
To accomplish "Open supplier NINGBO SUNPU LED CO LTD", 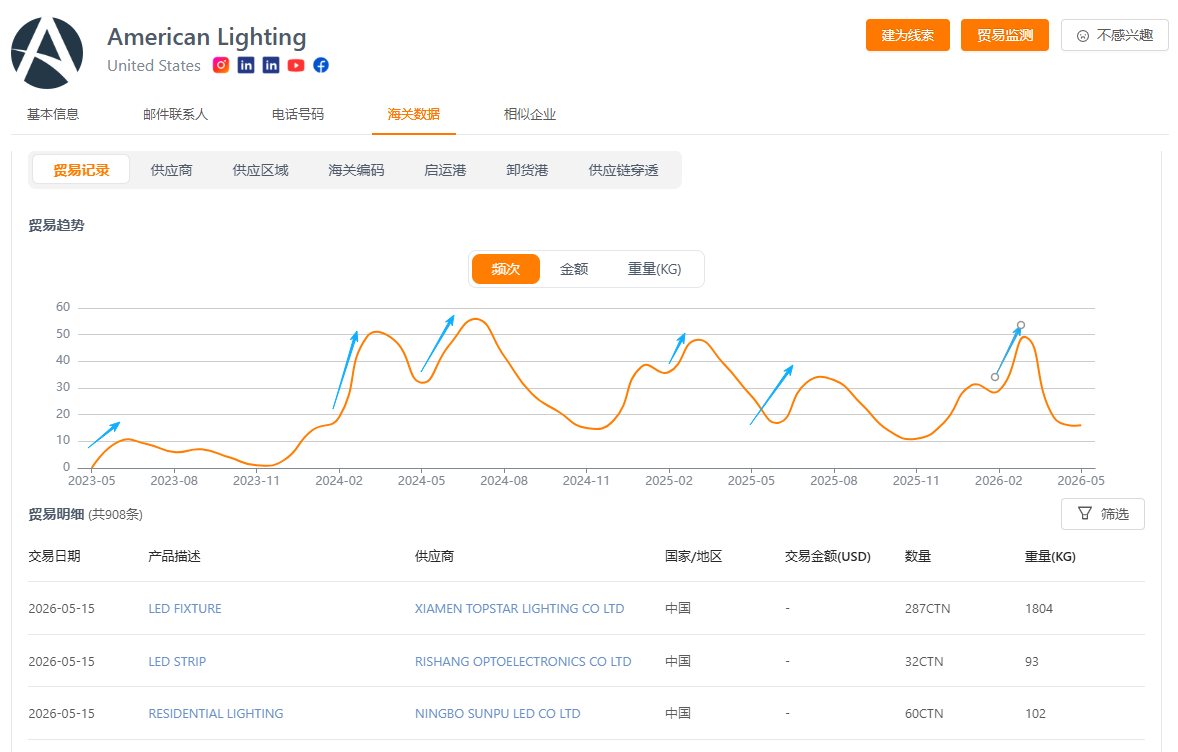I will tap(497, 714).
